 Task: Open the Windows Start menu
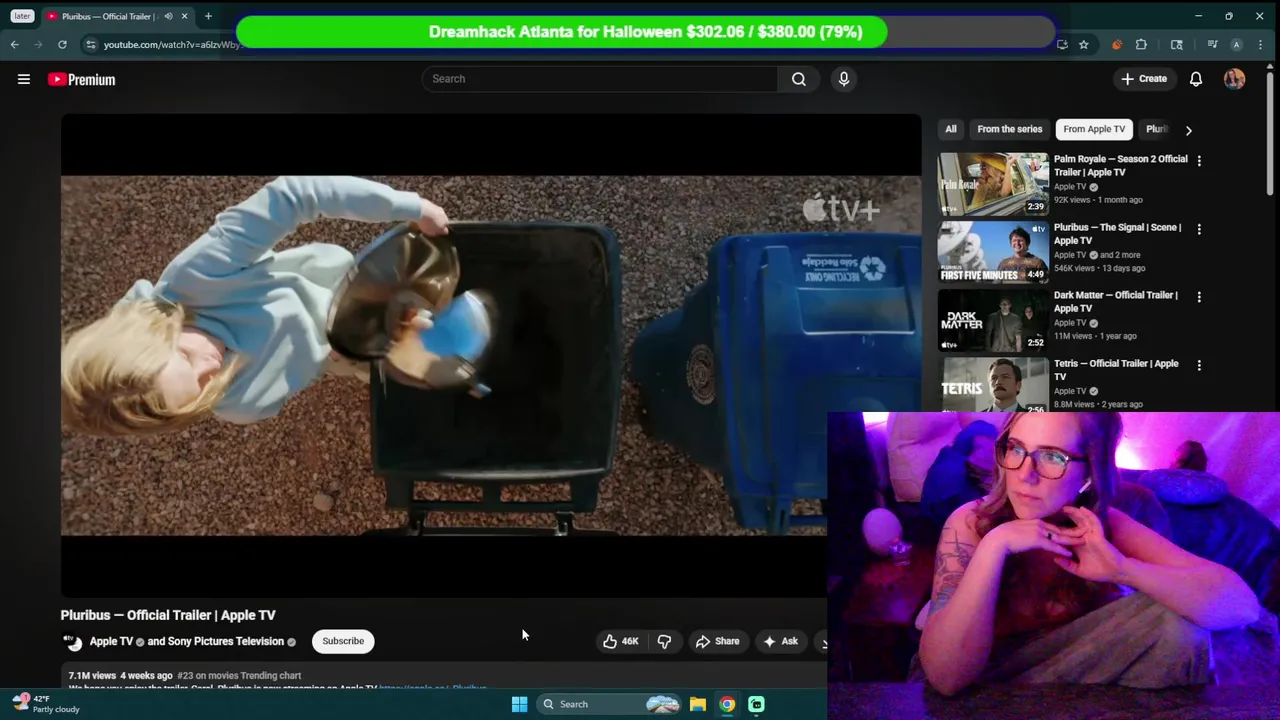coord(519,704)
